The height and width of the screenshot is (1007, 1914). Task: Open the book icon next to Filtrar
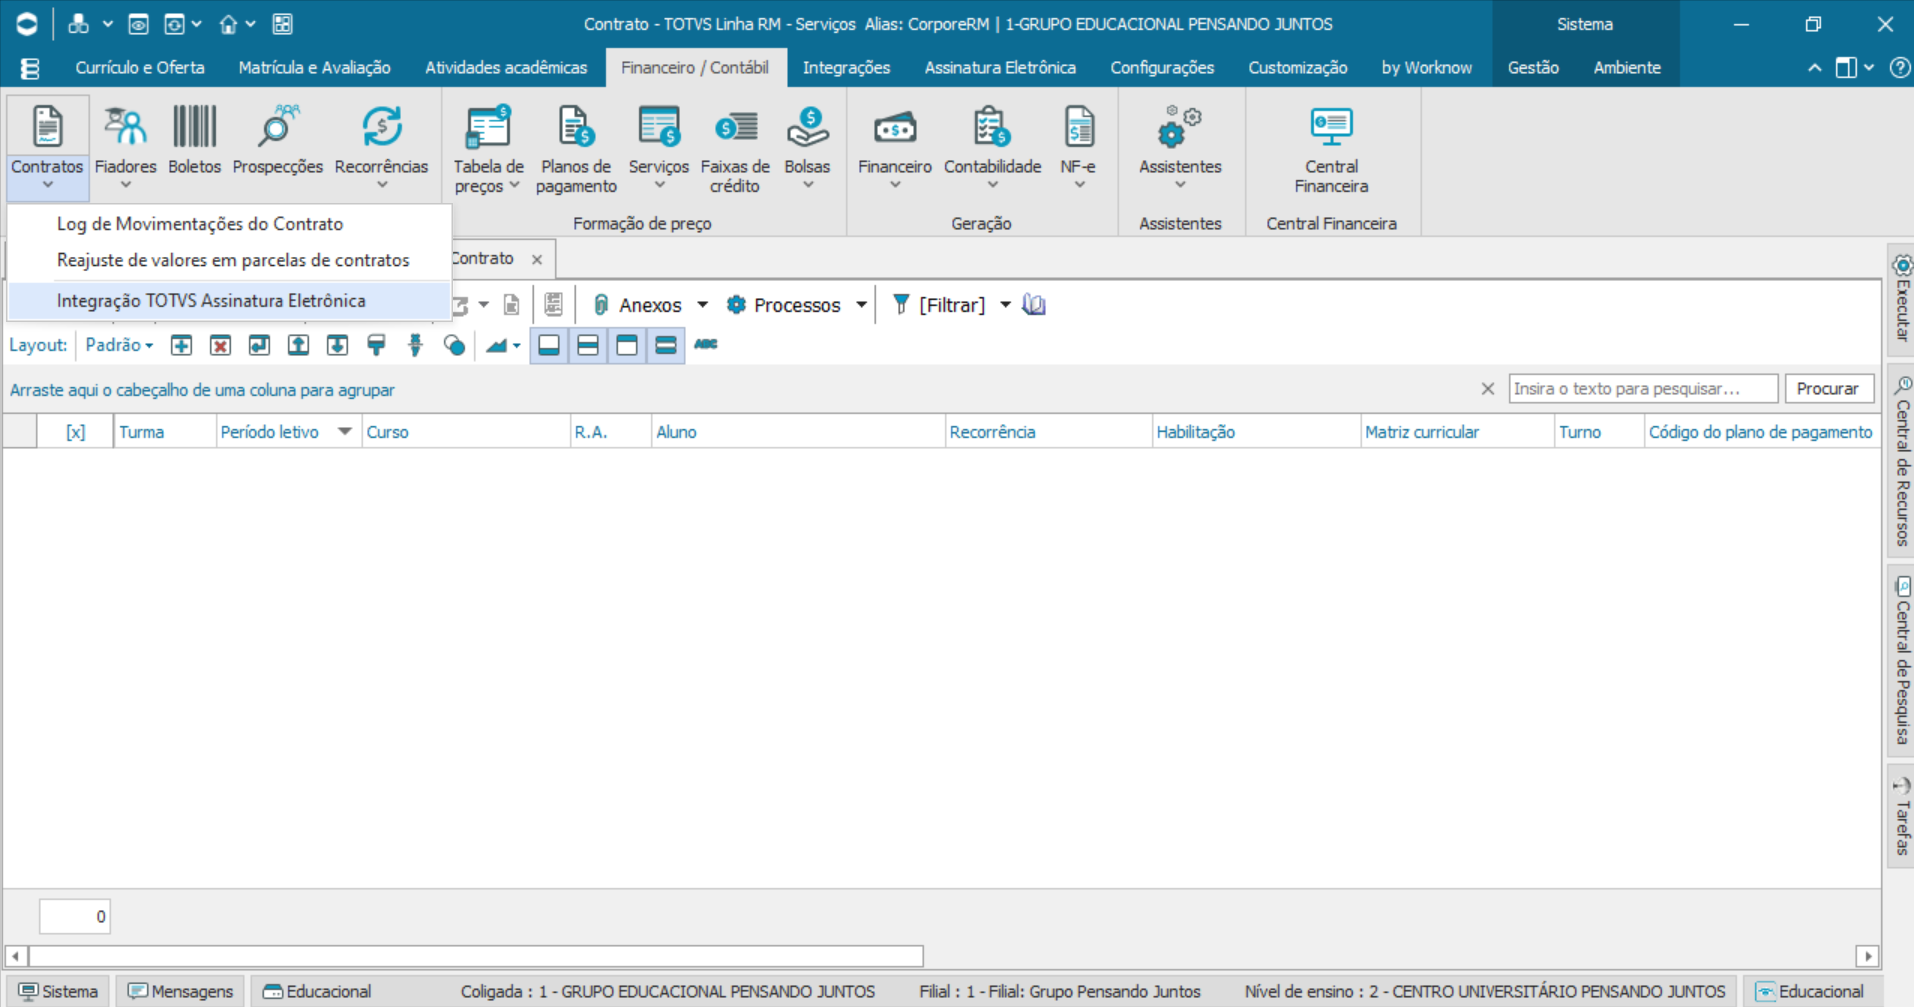pos(1034,305)
